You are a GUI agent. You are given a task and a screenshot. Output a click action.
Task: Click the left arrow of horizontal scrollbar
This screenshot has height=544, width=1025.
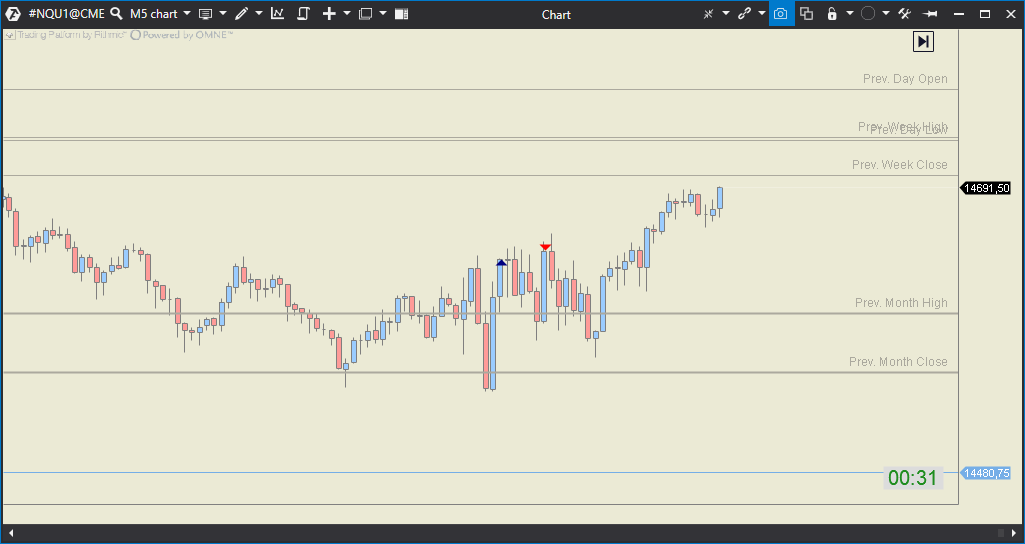(10, 533)
